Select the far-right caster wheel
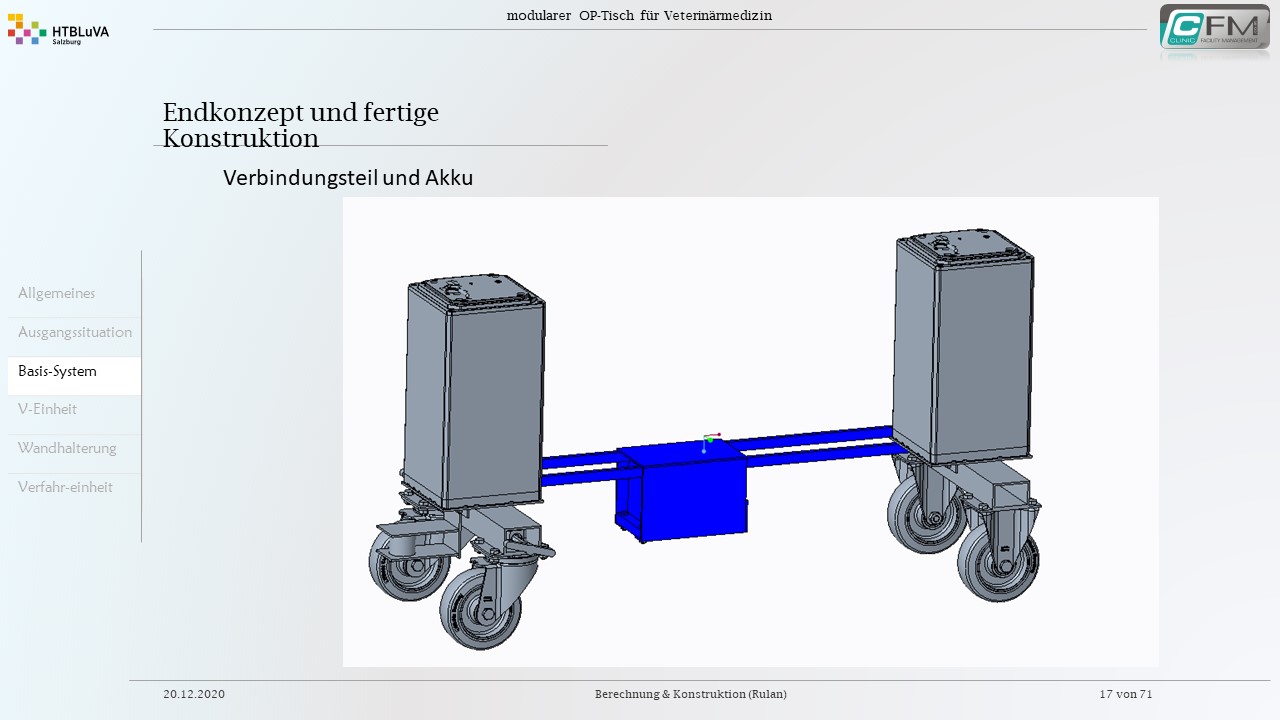Viewport: 1280px width, 720px height. pyautogui.click(x=997, y=561)
